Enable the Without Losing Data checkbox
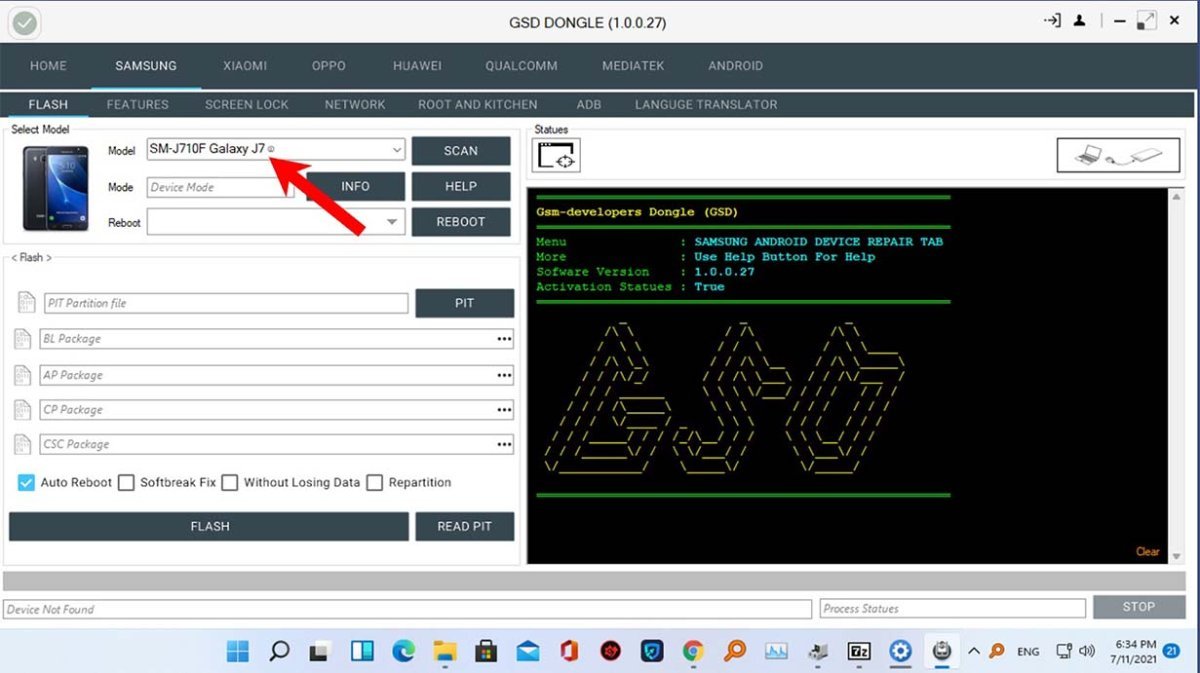 tap(230, 483)
